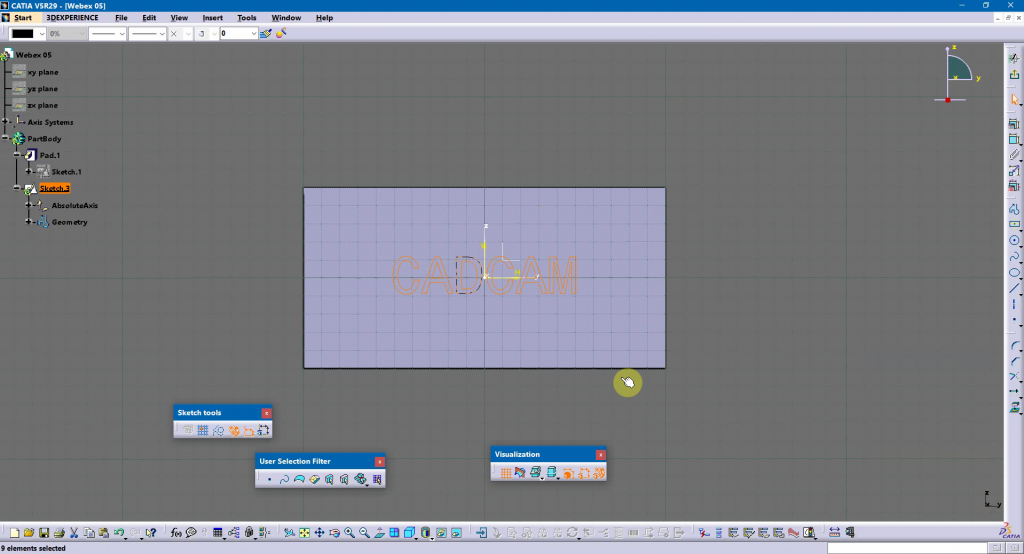1024x554 pixels.
Task: Click the Curve Filter icon in User Selection Filter
Action: point(284,480)
